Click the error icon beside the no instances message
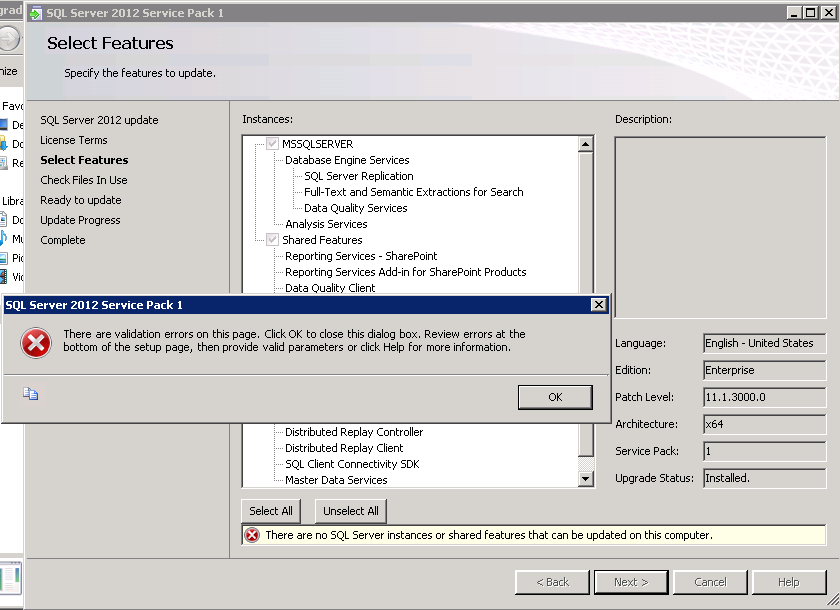The image size is (840, 610). pyautogui.click(x=252, y=535)
